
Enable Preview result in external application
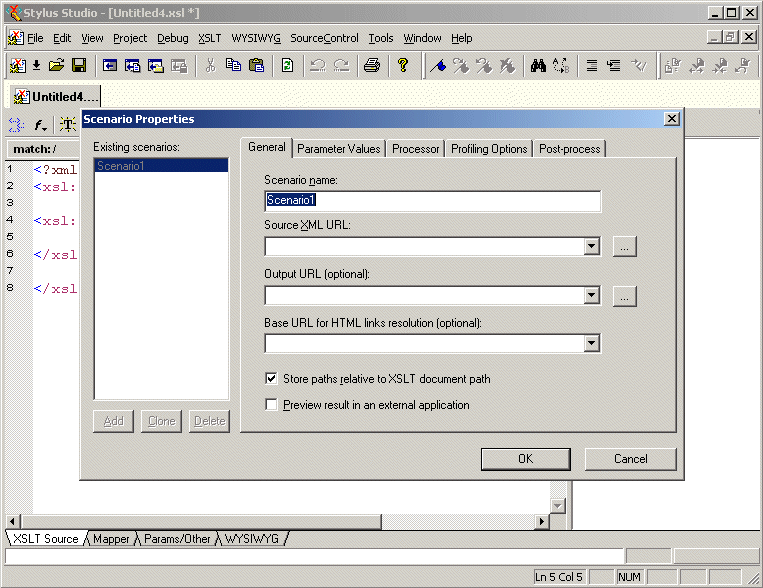point(271,405)
